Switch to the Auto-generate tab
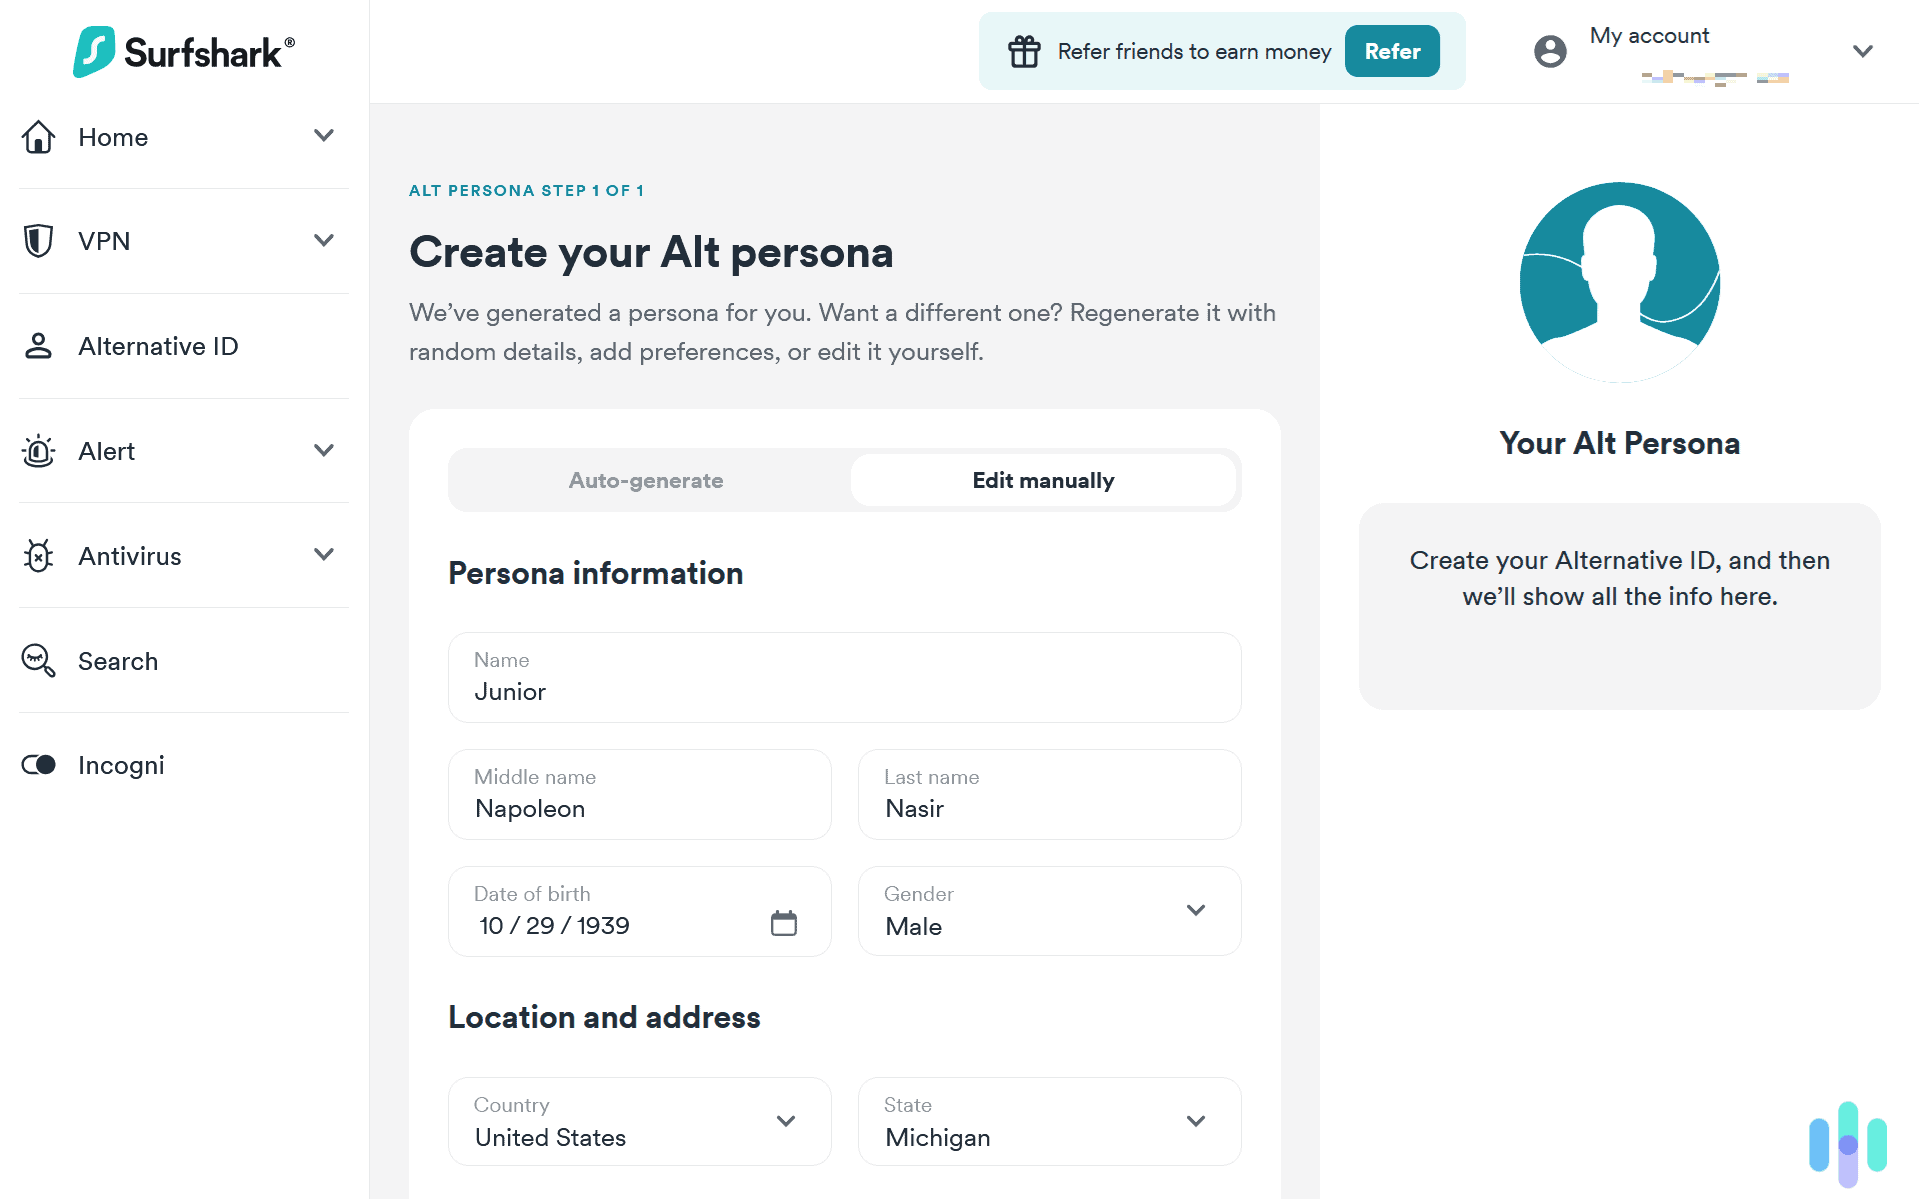This screenshot has width=1919, height=1199. point(645,480)
